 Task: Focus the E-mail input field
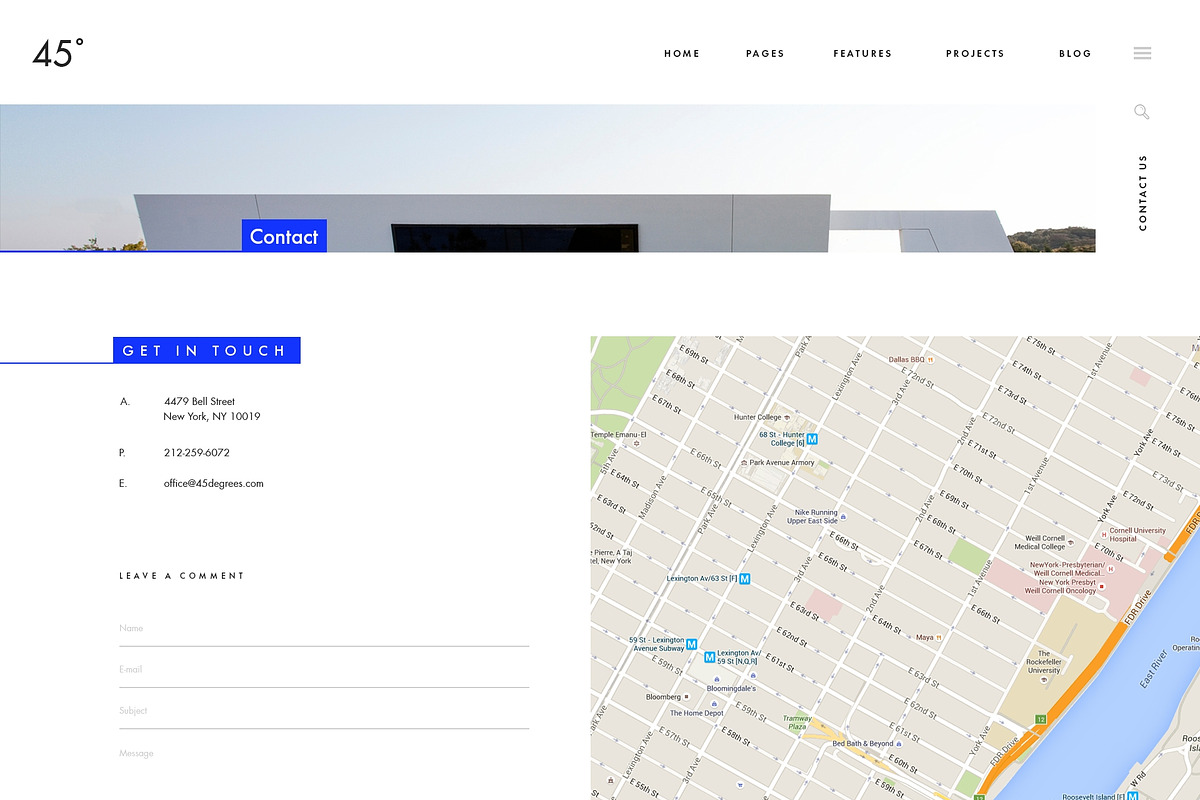tap(324, 670)
